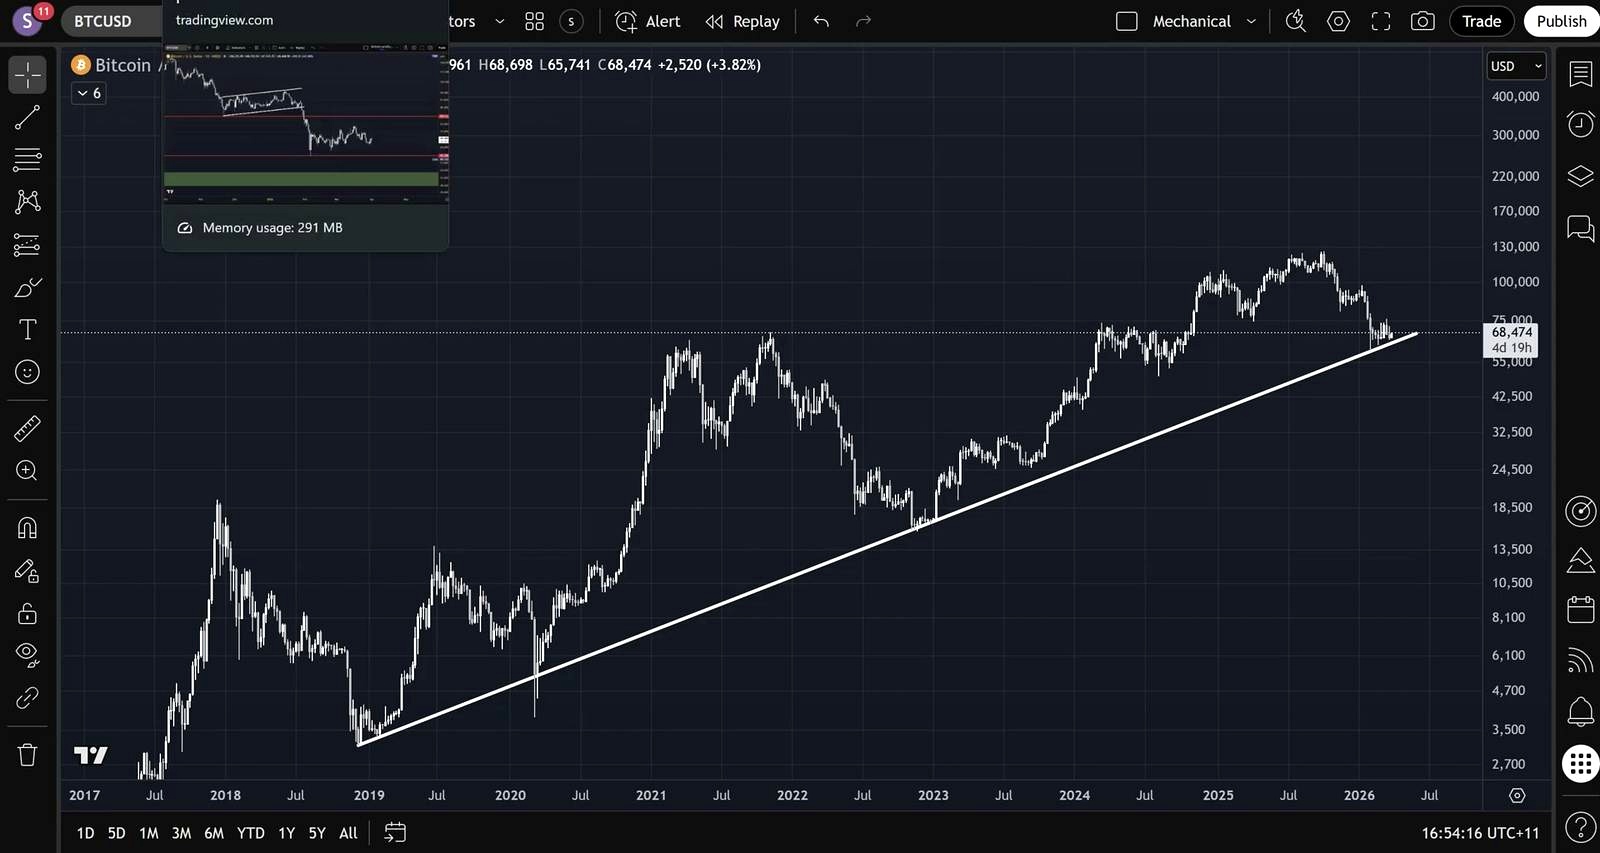Open the news feed broadcast icon
Viewport: 1600px width, 853px height.
pos(1580,660)
